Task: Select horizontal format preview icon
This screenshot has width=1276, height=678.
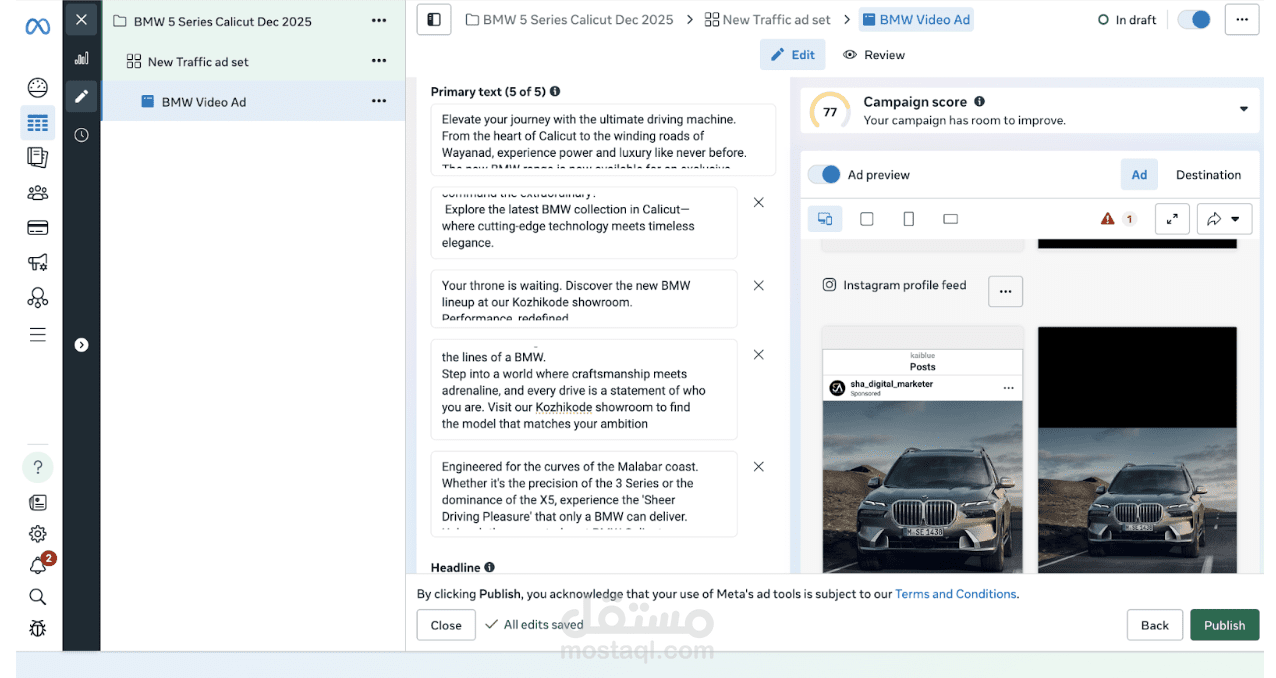Action: point(951,218)
